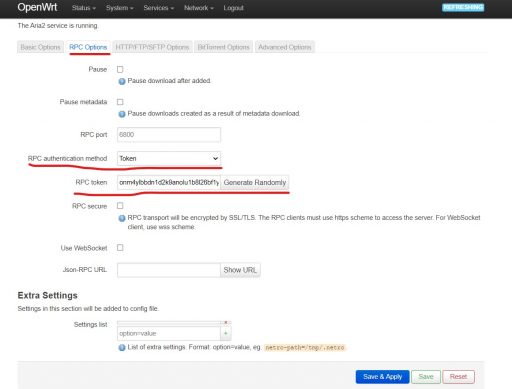
Task: Click info icon beside Pause download after added
Action: pyautogui.click(x=122, y=81)
